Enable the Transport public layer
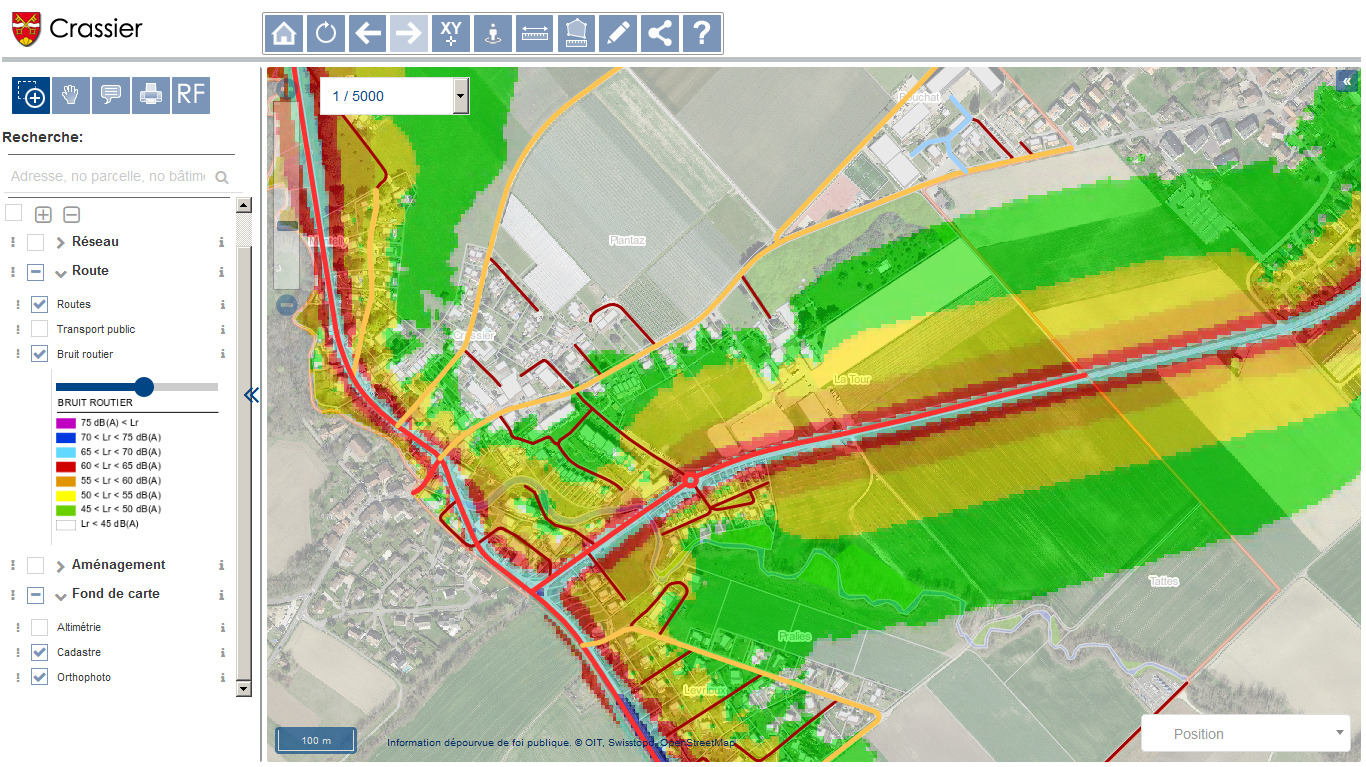 pos(38,329)
